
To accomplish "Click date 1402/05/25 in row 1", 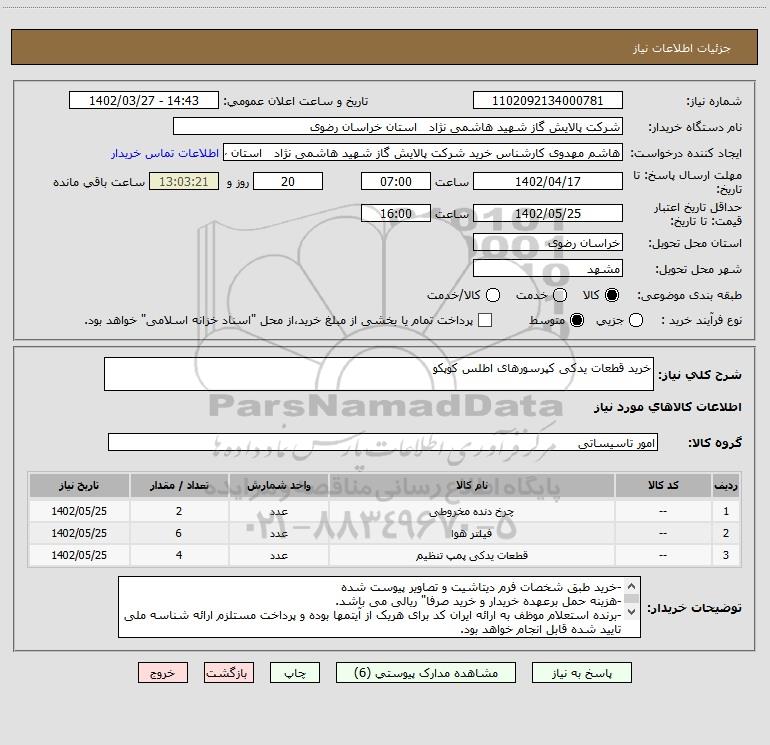I will click(79, 511).
